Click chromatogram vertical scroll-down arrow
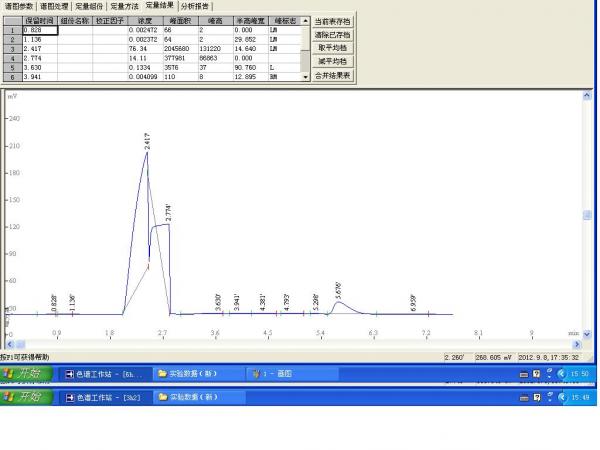Image resolution: width=600 pixels, height=450 pixels. click(587, 334)
